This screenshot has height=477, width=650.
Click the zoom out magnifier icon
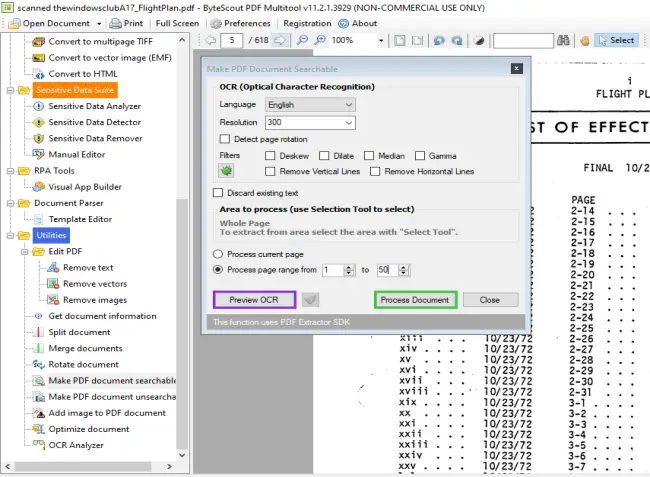click(303, 40)
